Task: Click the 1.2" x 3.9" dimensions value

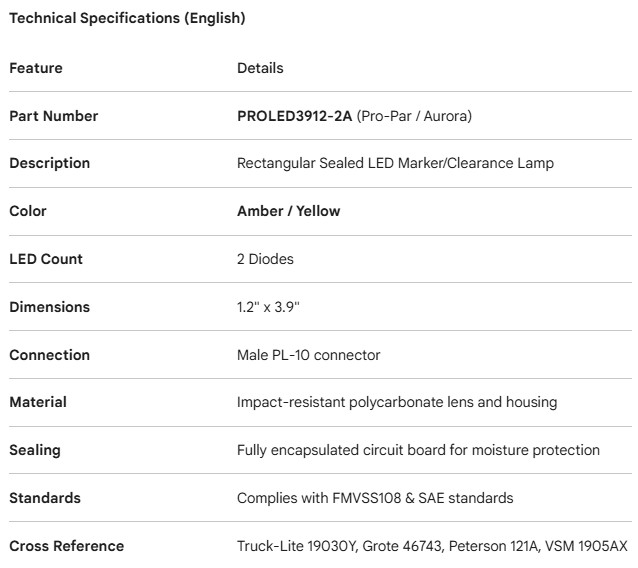Action: pos(268,307)
